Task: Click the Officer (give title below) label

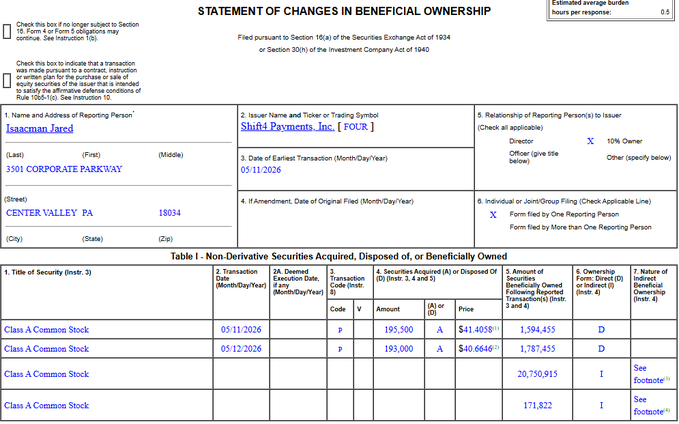Action: point(534,157)
